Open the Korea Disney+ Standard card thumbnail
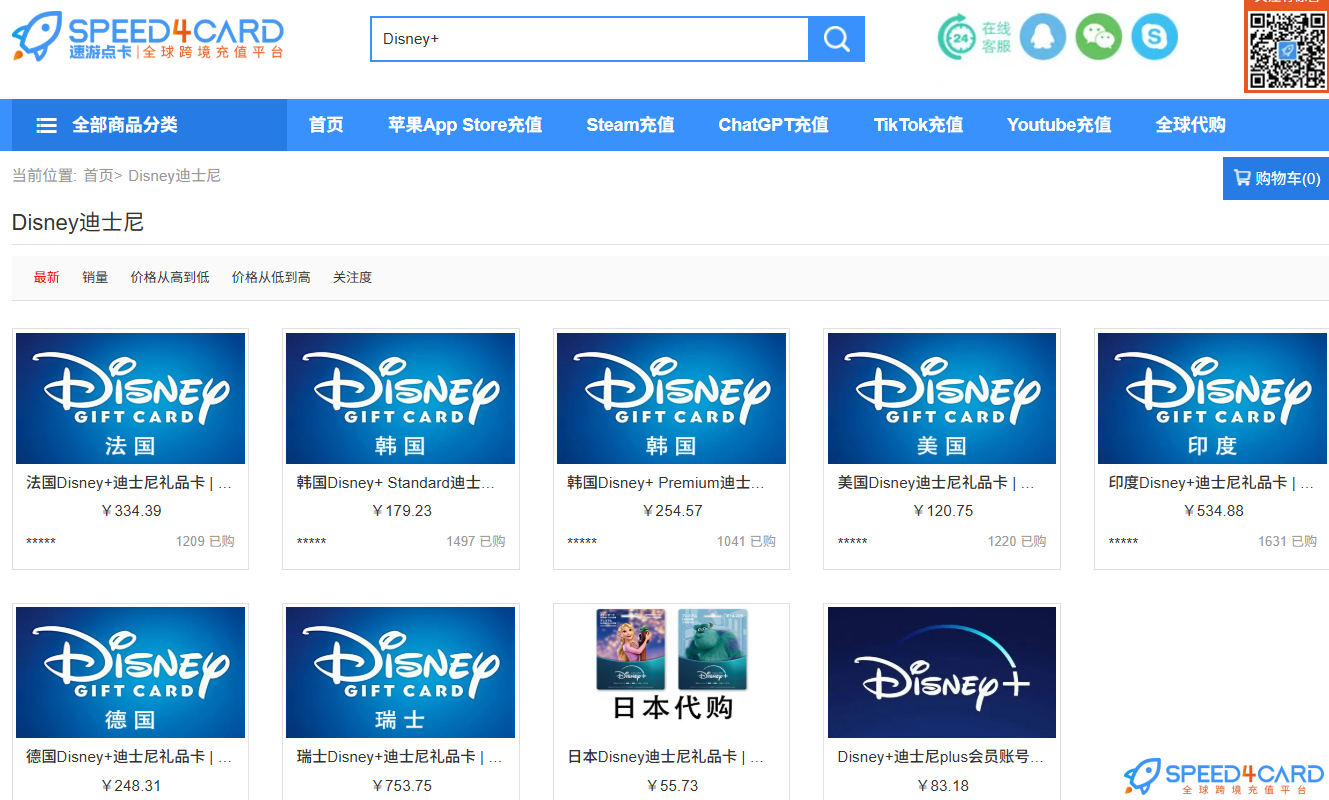The width and height of the screenshot is (1329, 800). click(400, 398)
